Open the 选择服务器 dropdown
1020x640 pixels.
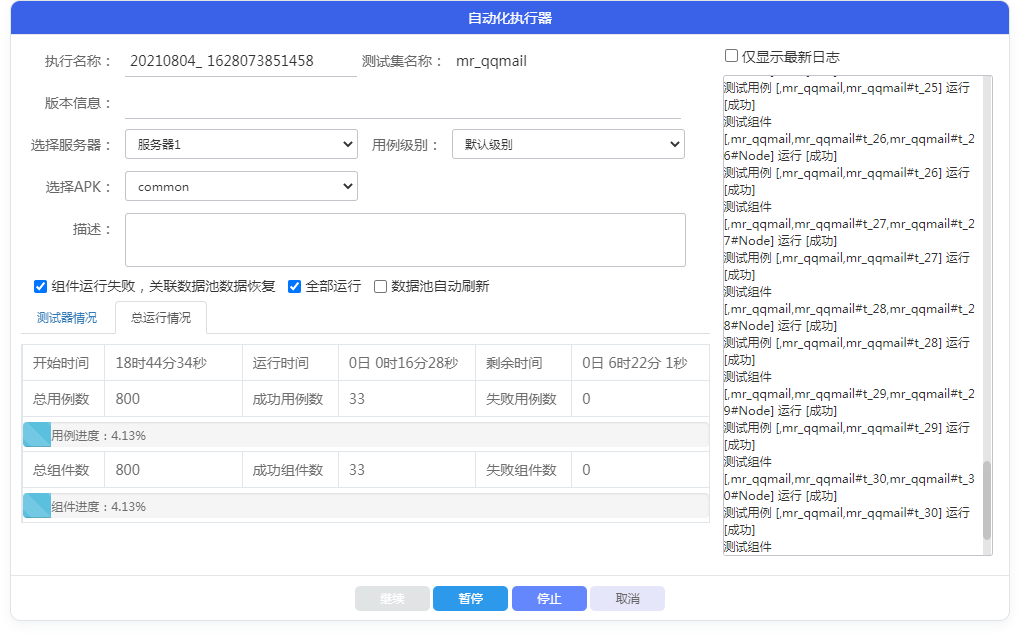pyautogui.click(x=241, y=144)
